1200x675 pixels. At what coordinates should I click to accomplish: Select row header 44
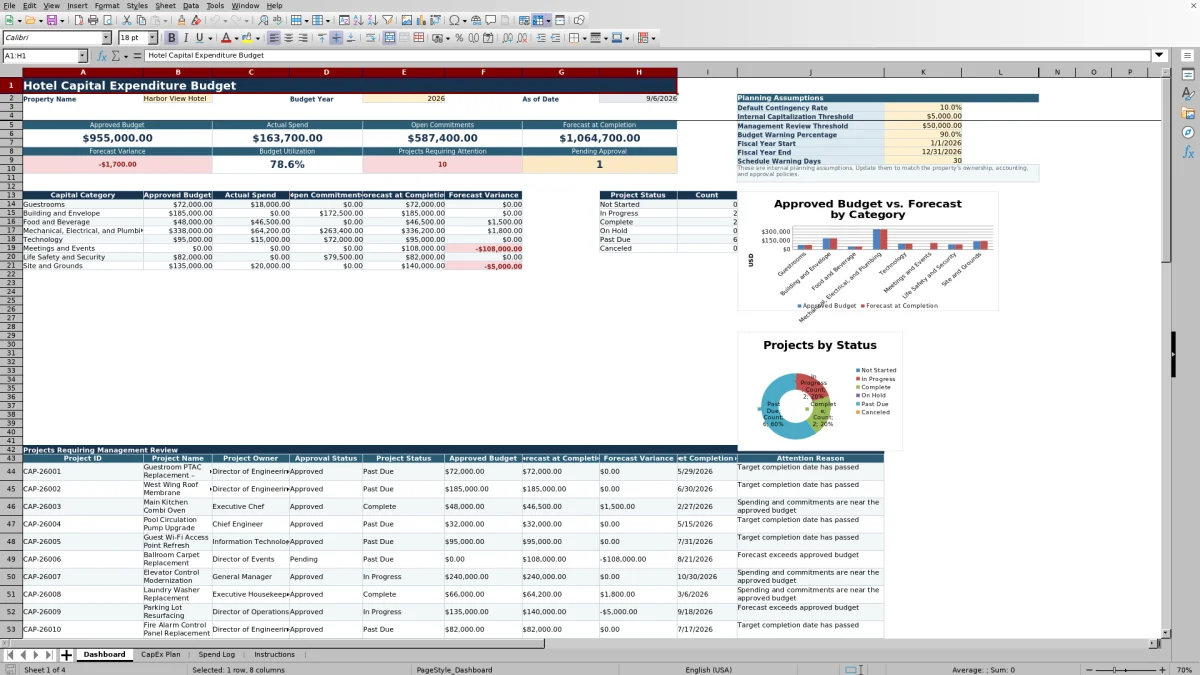point(11,471)
